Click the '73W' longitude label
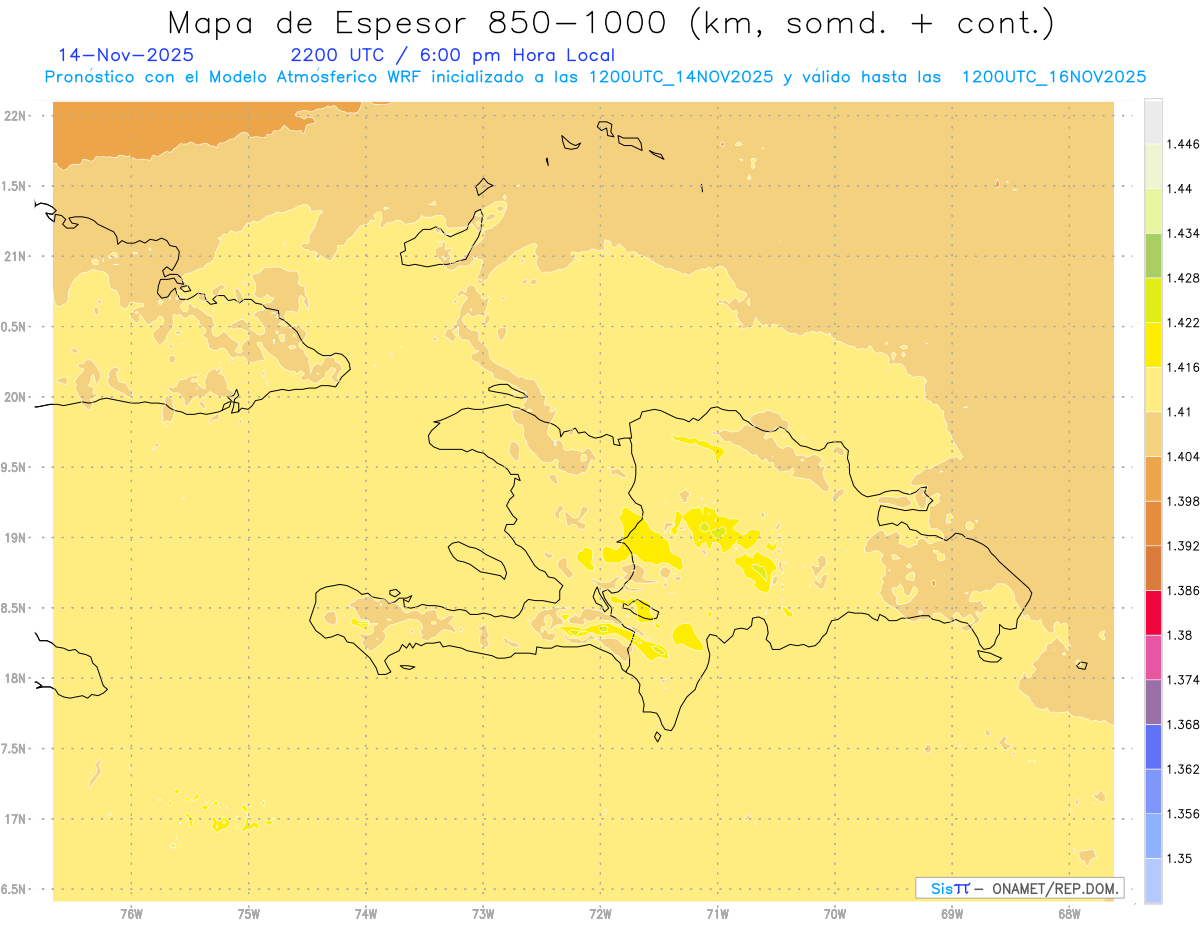The height and width of the screenshot is (927, 1200). tap(483, 914)
